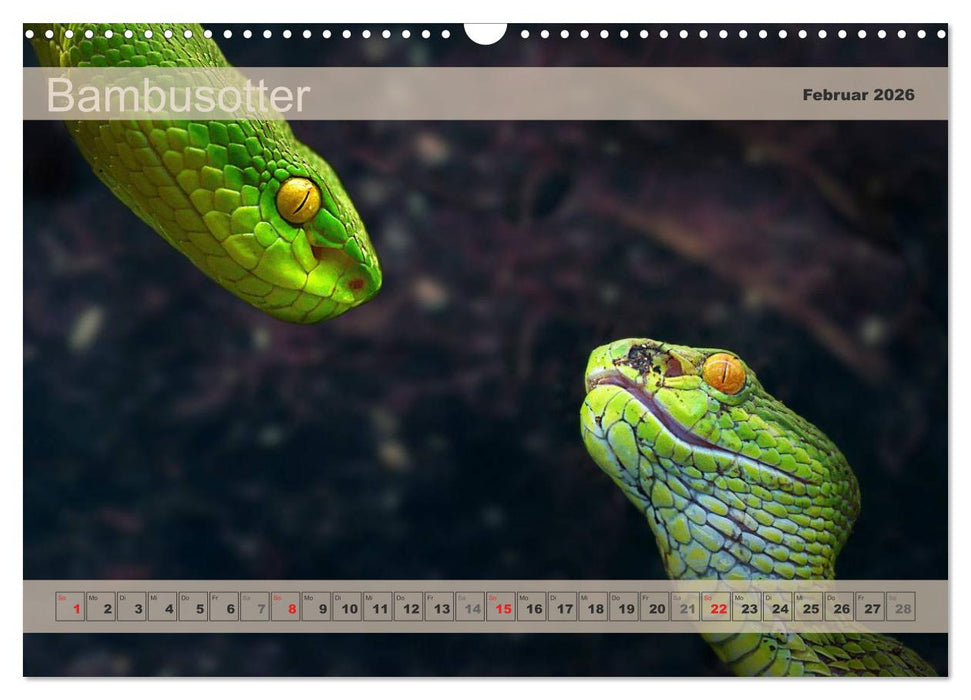The height and width of the screenshot is (700, 971).
Task: Click the Februar 2026 month label
Action: 858,95
